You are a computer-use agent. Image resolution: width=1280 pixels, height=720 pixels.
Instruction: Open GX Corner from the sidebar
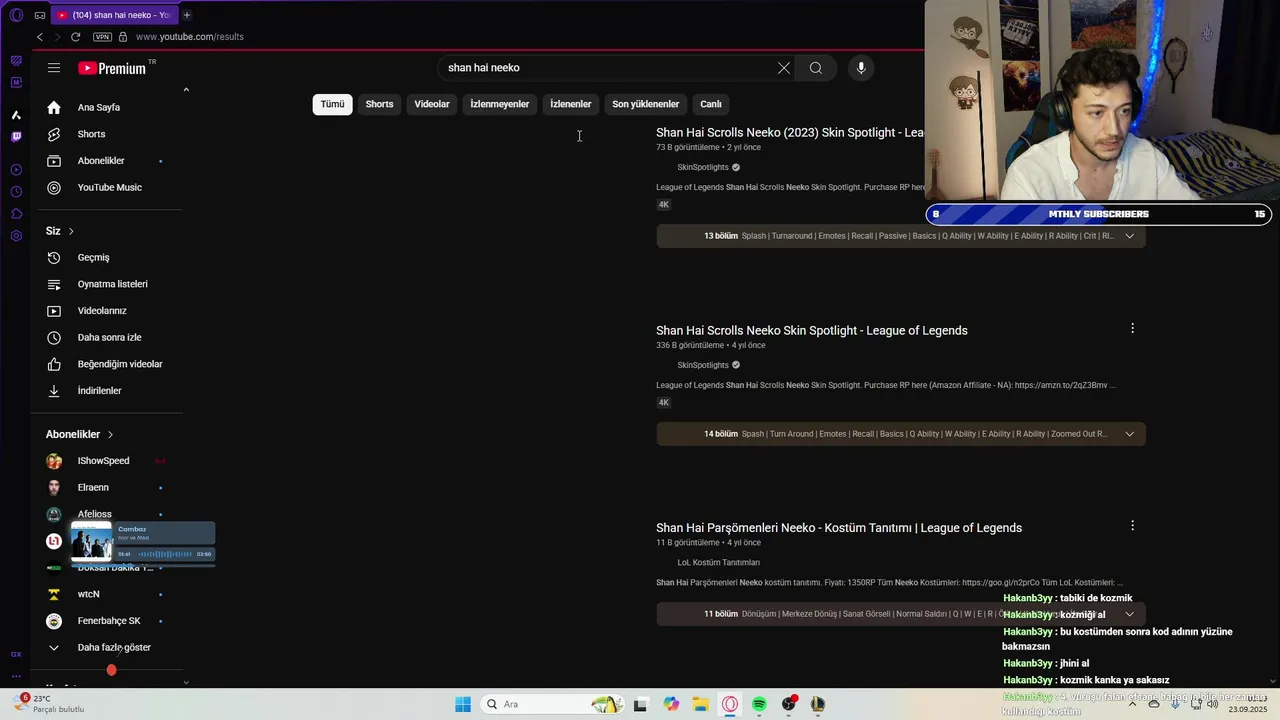[x=16, y=654]
